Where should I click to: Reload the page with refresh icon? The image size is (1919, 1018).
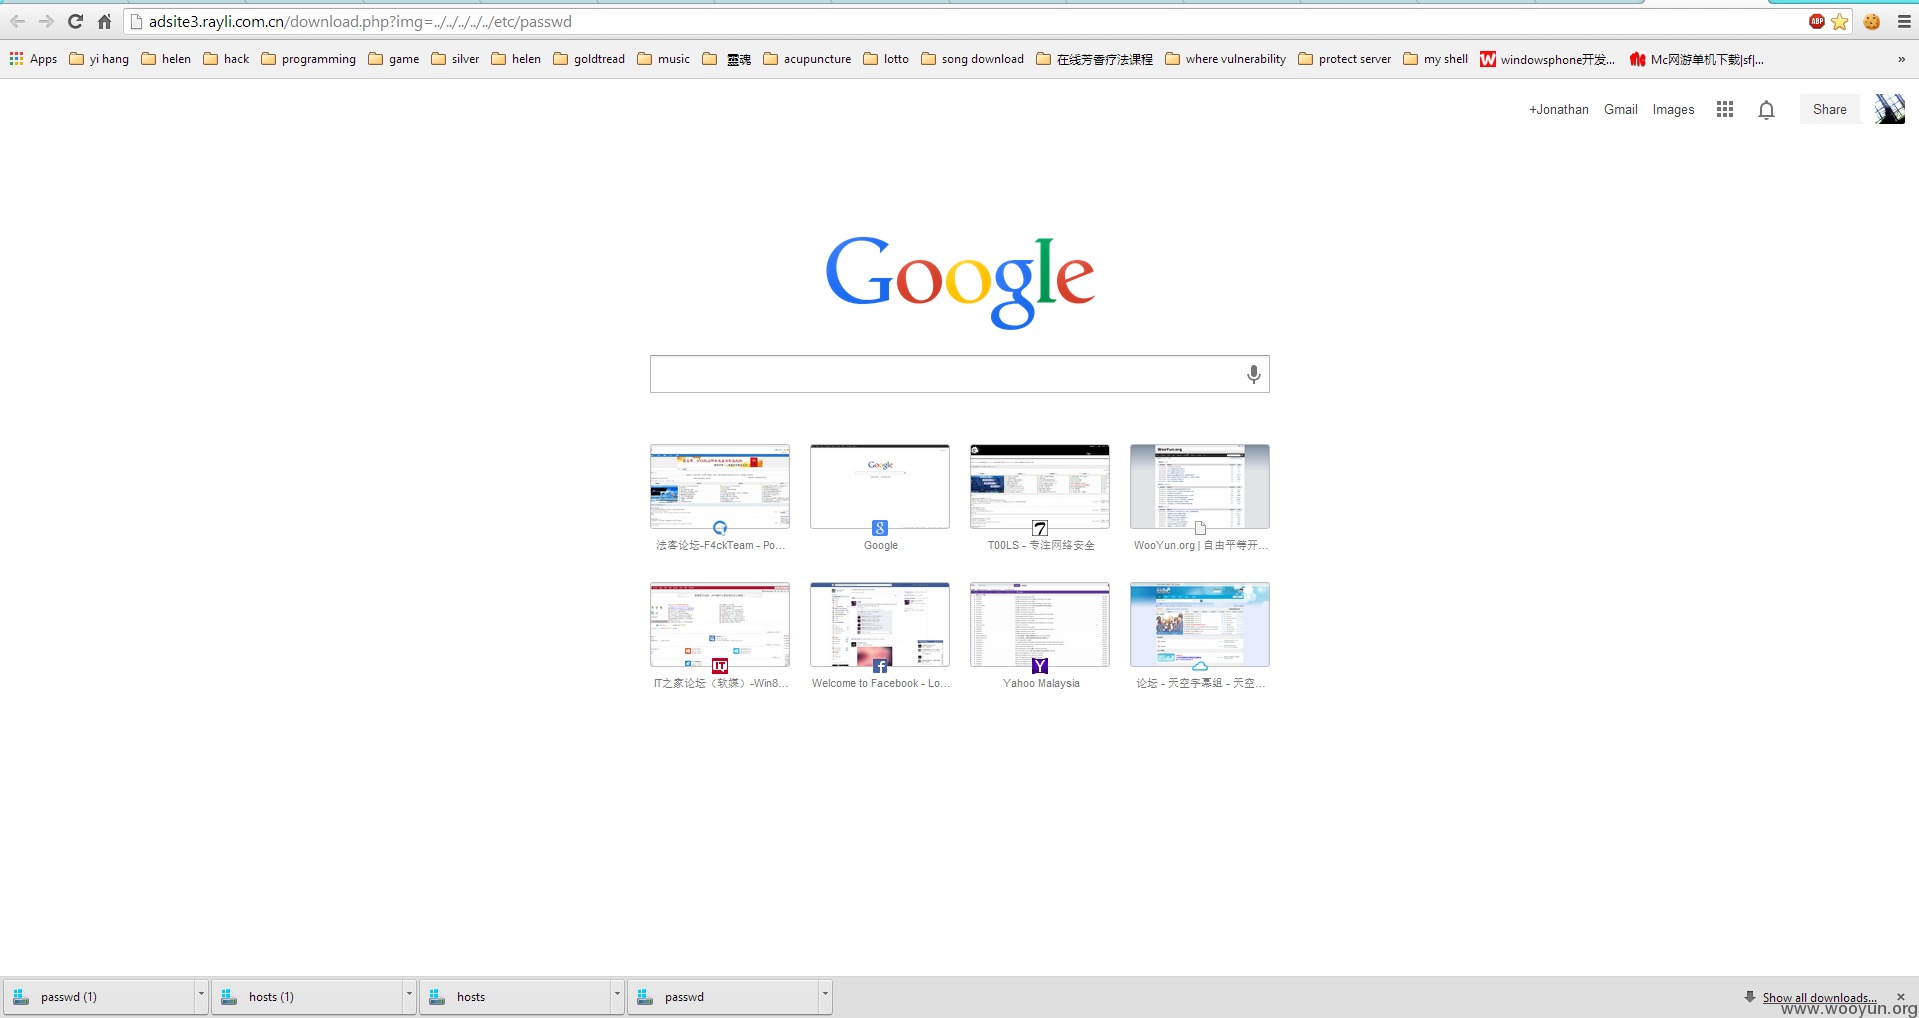75,21
